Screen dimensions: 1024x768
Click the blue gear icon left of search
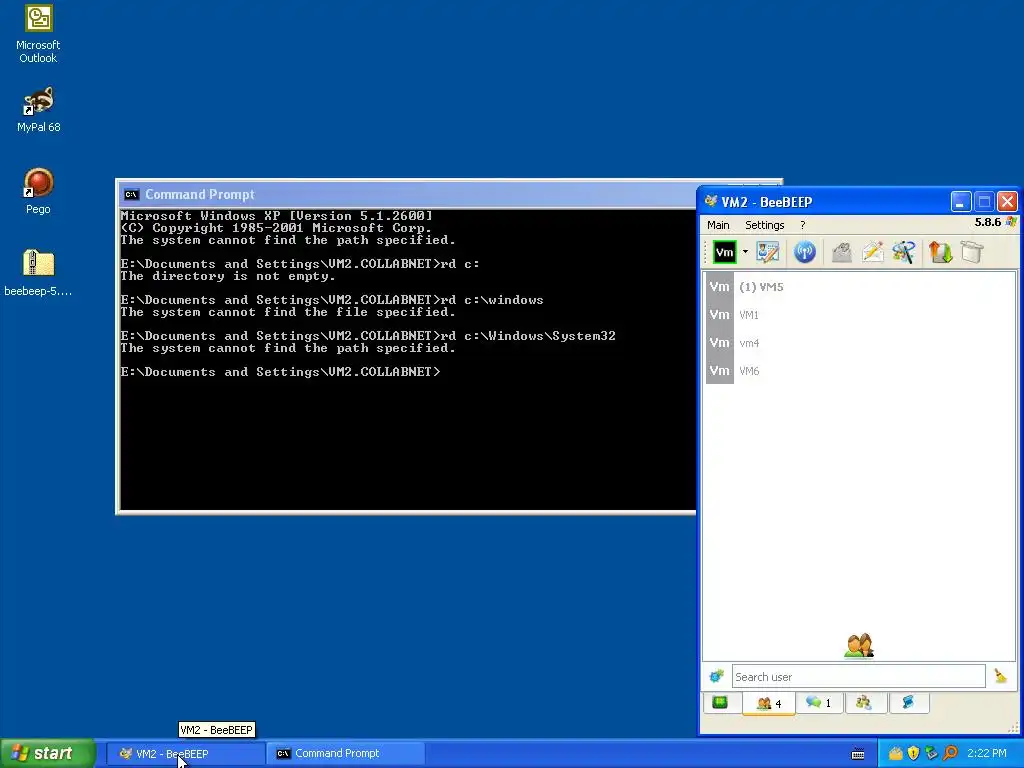point(716,676)
